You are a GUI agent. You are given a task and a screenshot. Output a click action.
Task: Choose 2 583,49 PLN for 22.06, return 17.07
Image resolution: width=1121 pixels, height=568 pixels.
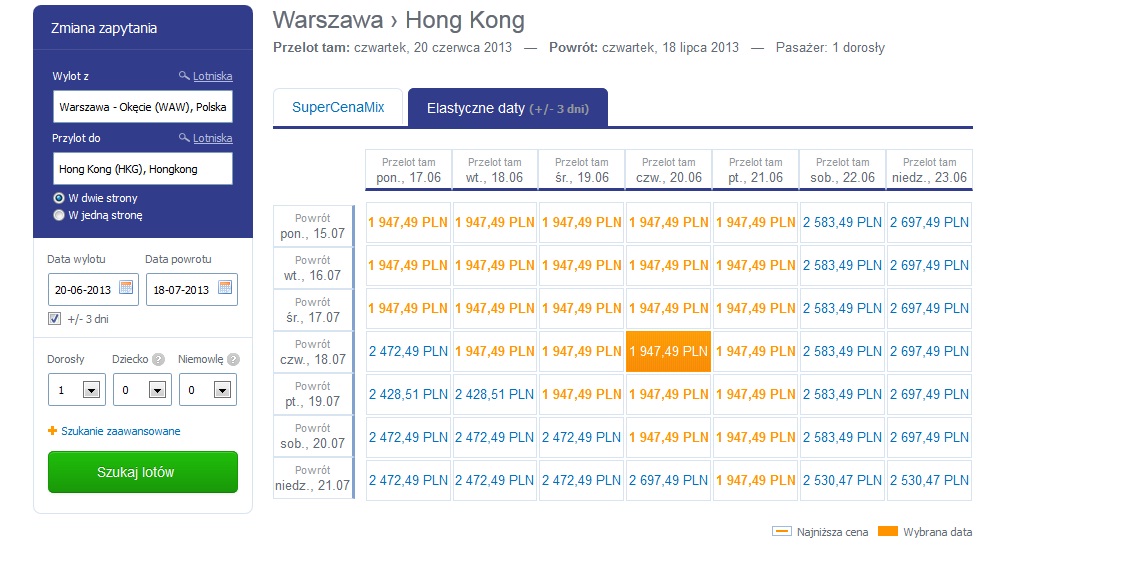pyautogui.click(x=842, y=308)
